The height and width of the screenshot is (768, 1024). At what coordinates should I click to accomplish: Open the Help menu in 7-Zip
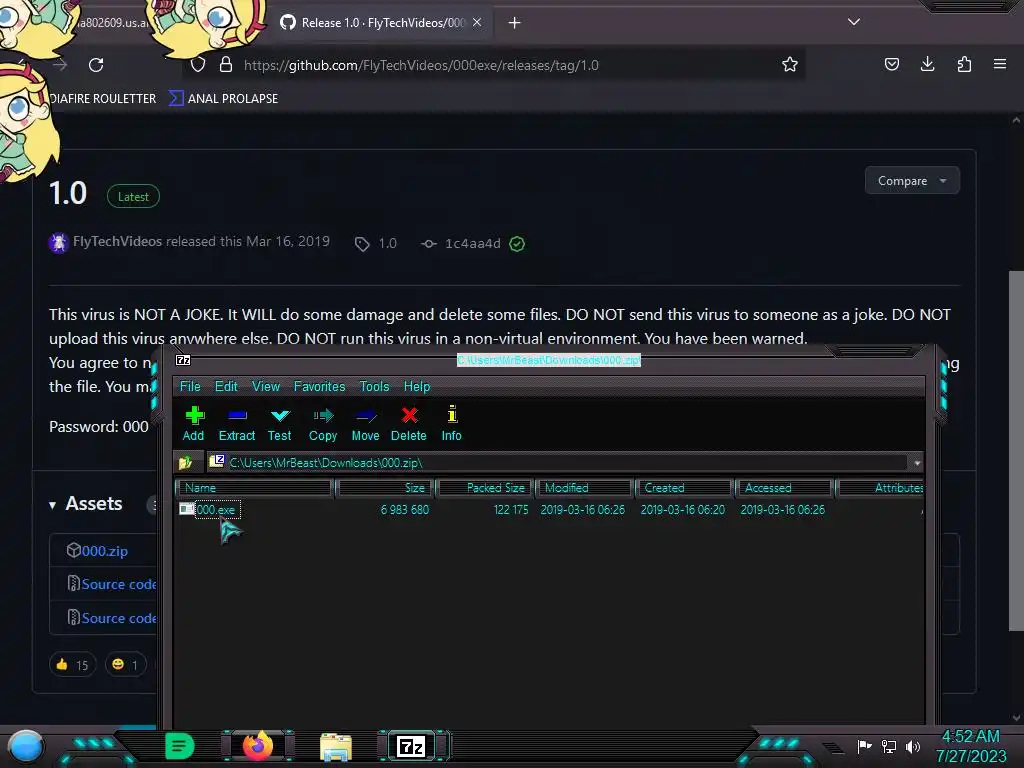(x=417, y=386)
